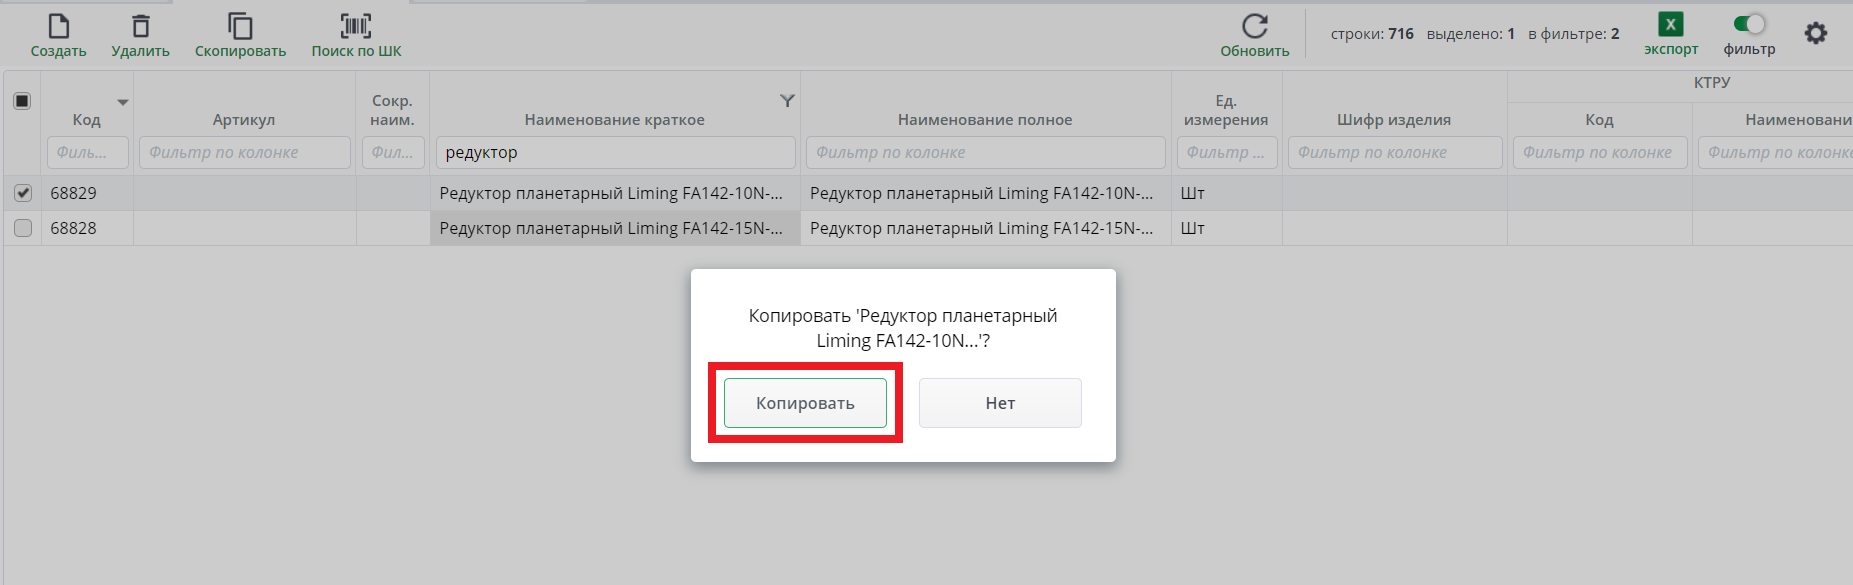Toggle the select-all header checkbox

tap(22, 101)
